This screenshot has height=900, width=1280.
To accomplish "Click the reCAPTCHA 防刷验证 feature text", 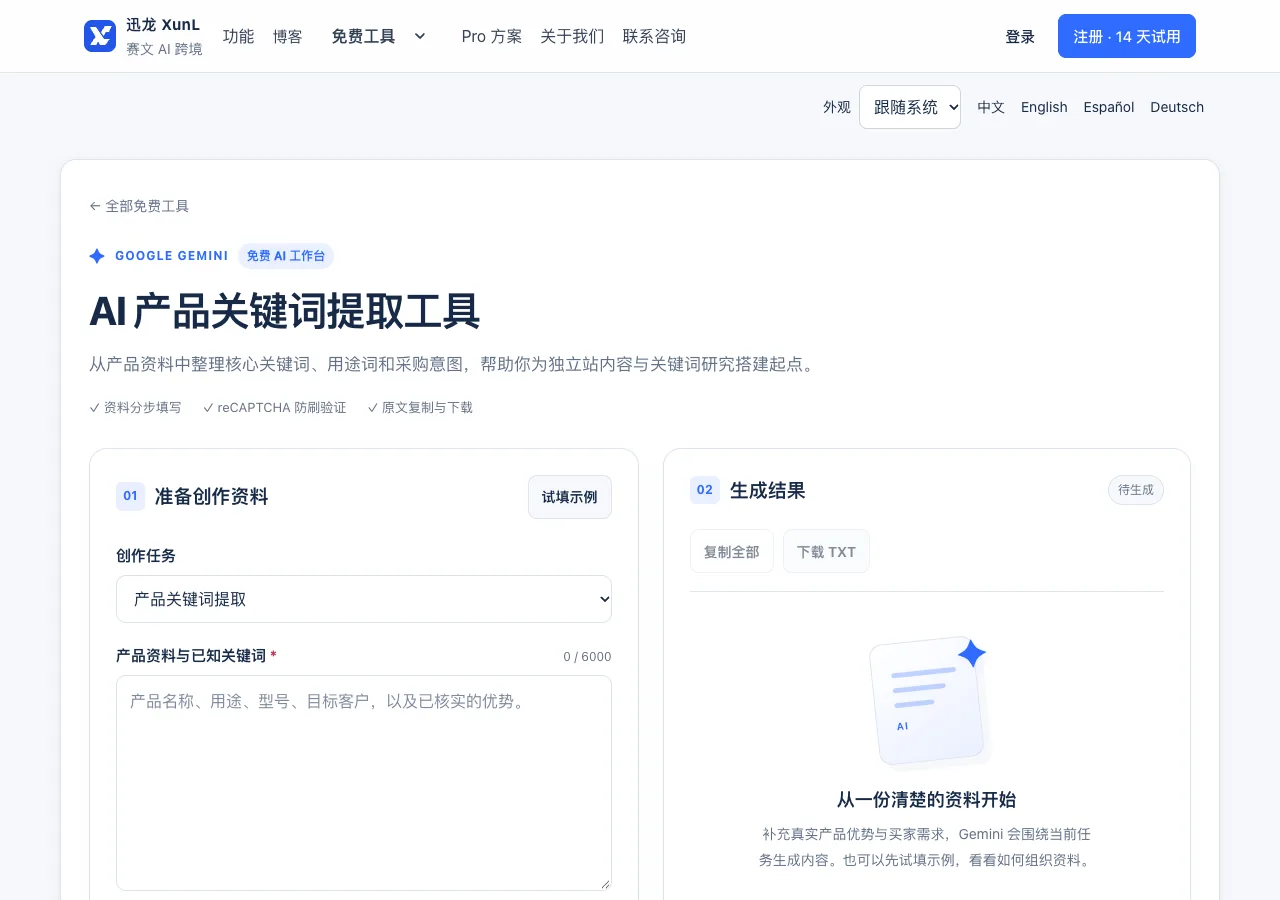I will (275, 408).
